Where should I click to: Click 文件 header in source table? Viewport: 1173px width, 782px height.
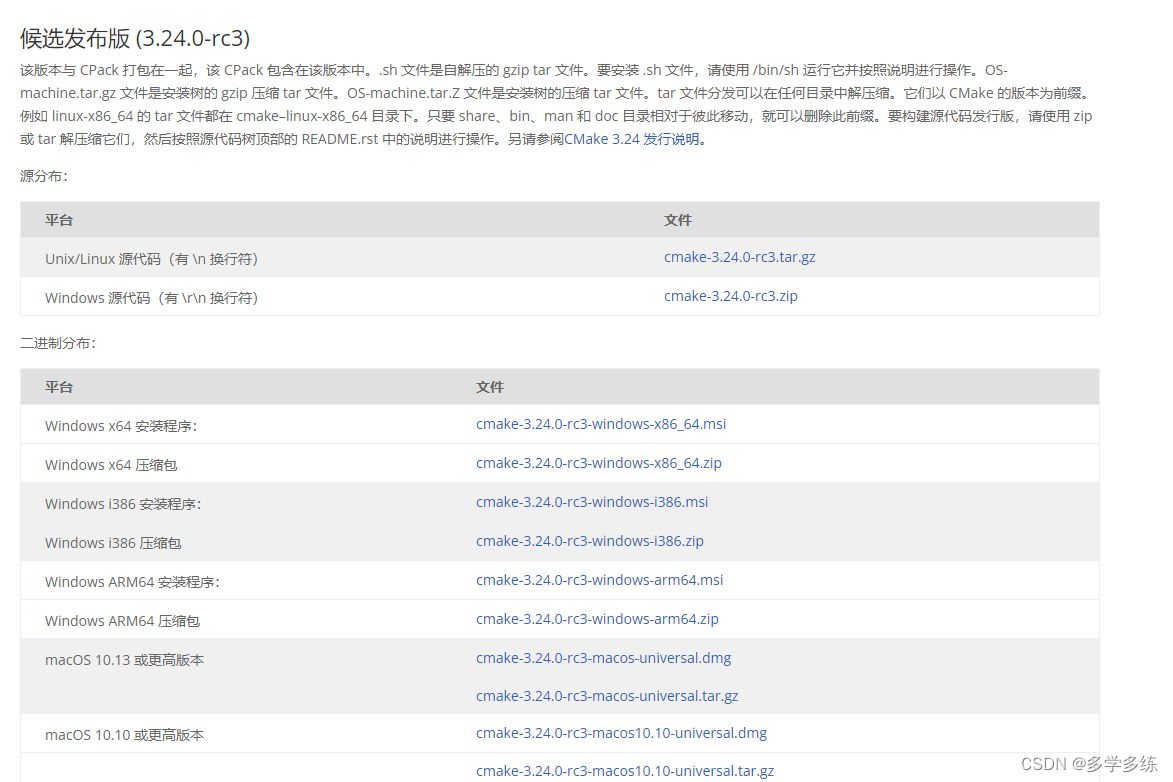(x=678, y=220)
